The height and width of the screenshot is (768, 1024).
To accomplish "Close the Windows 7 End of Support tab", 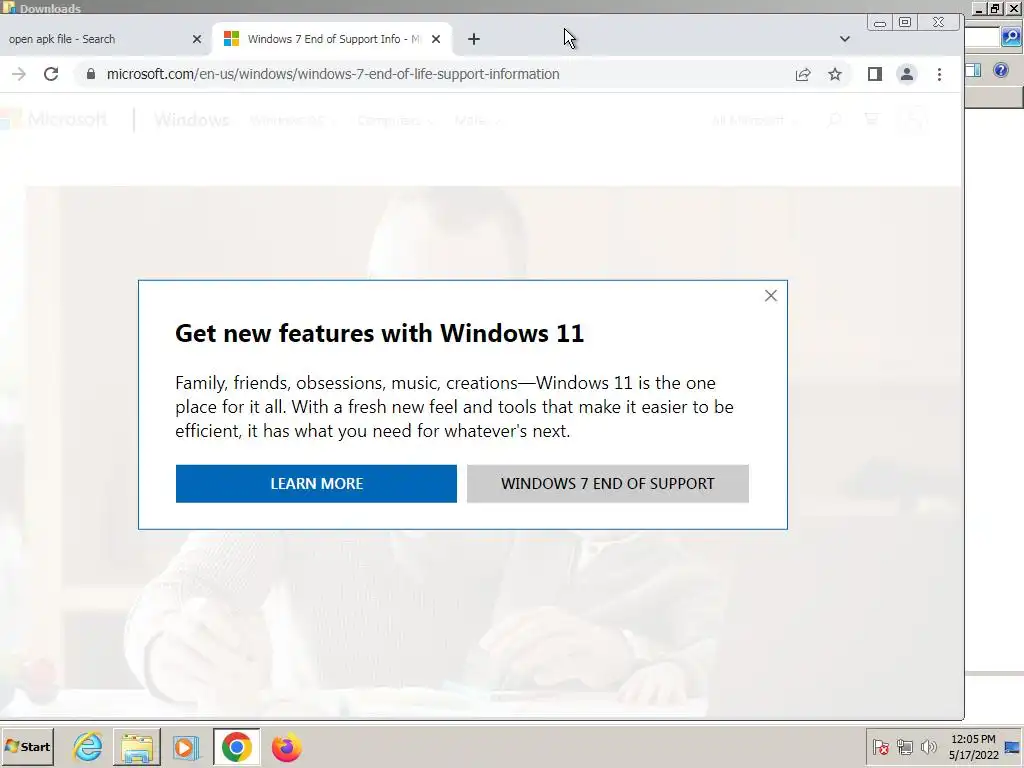I will pos(436,39).
